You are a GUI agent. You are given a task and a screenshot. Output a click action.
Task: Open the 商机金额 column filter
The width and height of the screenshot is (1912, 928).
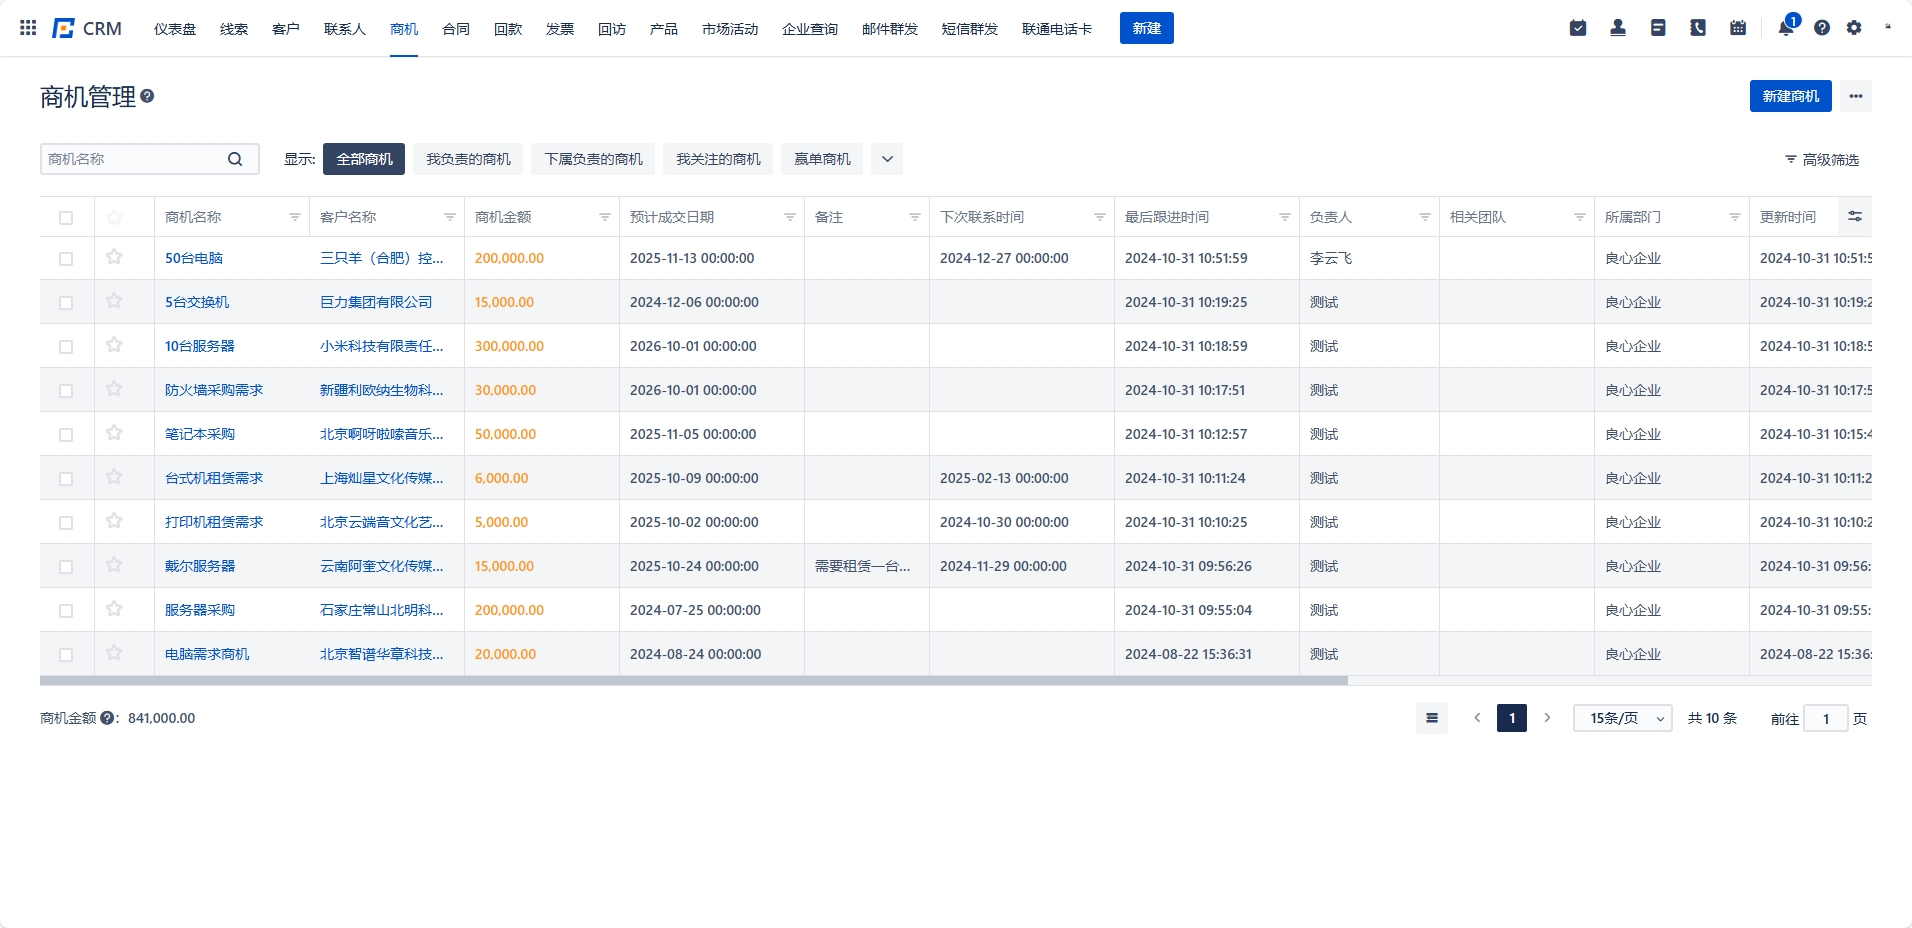pyautogui.click(x=605, y=217)
